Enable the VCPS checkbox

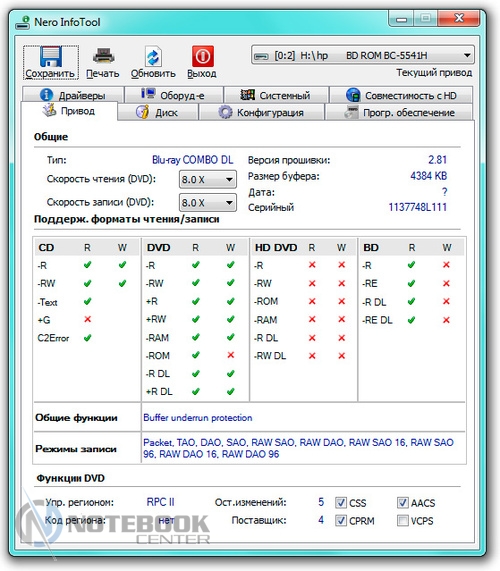[x=402, y=521]
